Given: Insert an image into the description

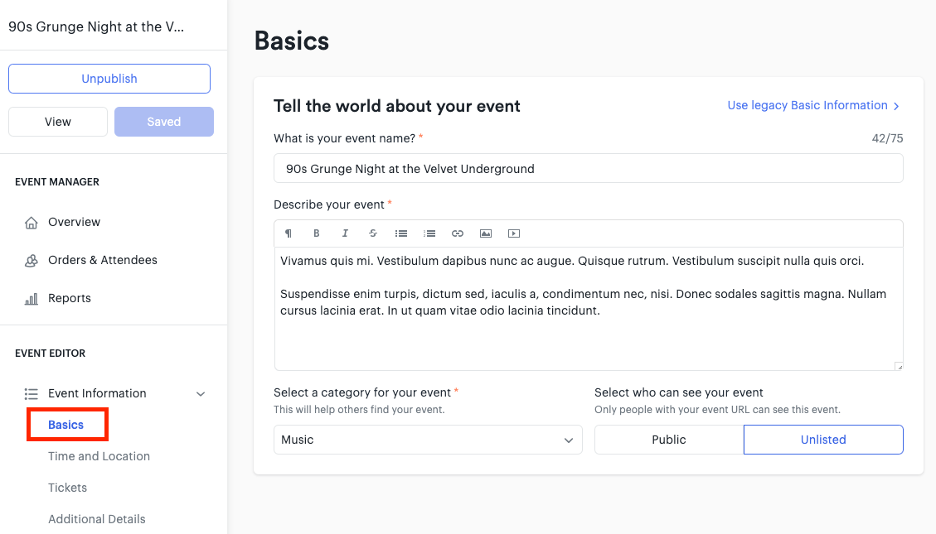Looking at the screenshot, I should tap(486, 233).
